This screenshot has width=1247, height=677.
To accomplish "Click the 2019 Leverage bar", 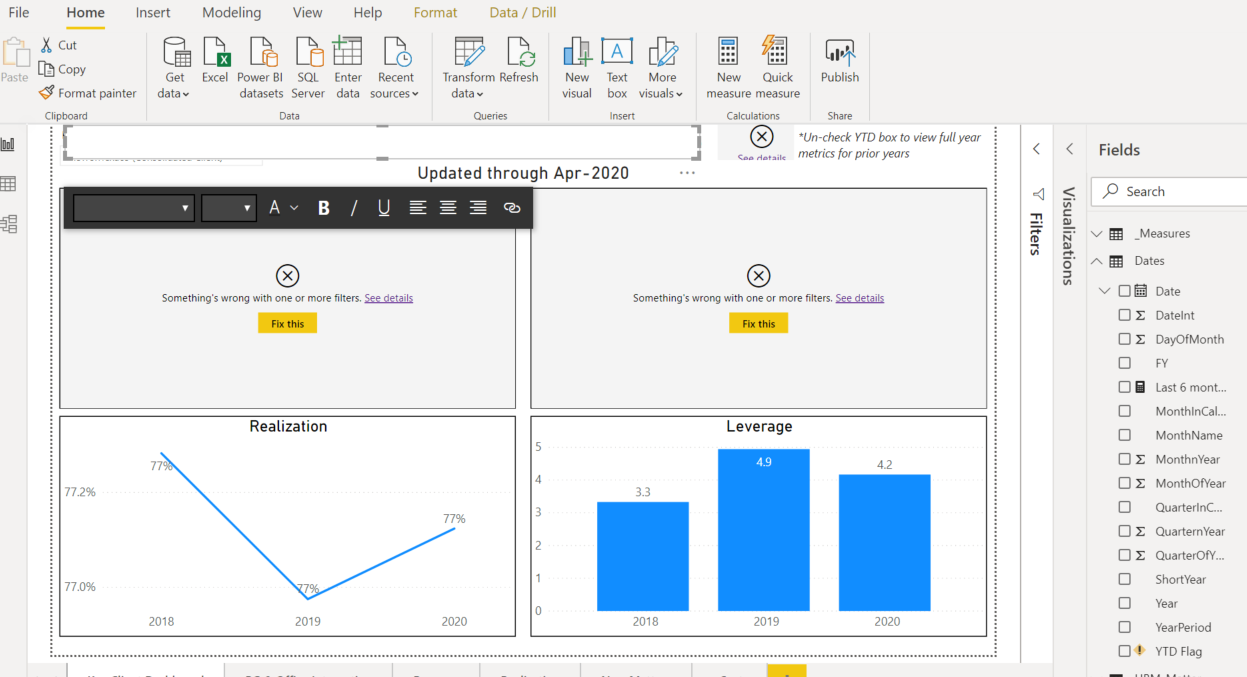I will 764,530.
